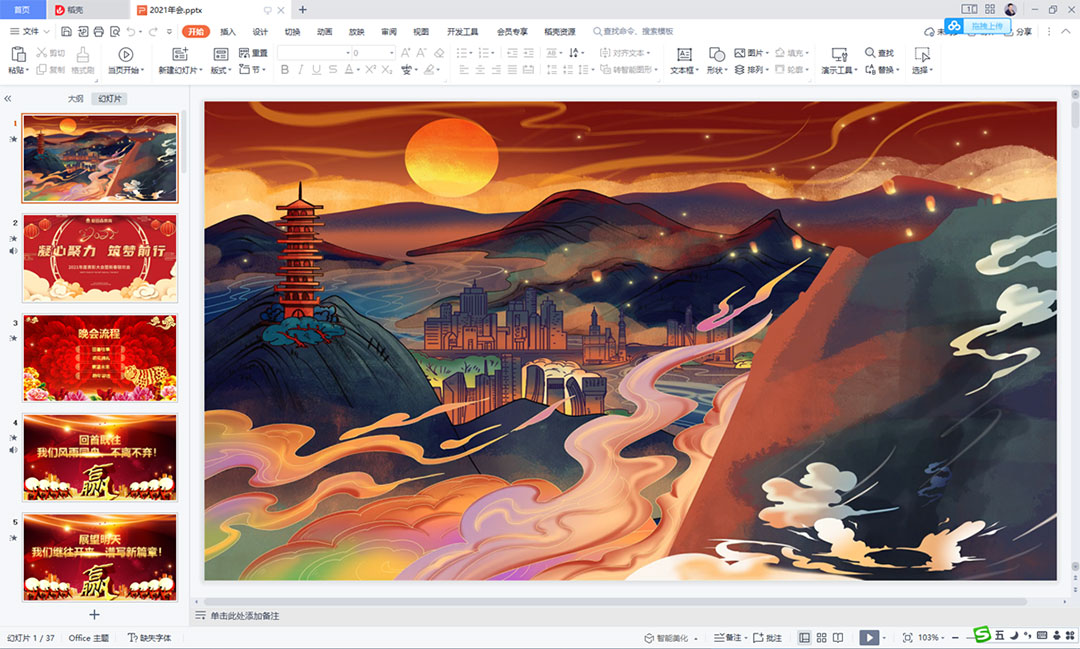
Task: Open the Animation (动画) ribbon tab
Action: point(324,32)
